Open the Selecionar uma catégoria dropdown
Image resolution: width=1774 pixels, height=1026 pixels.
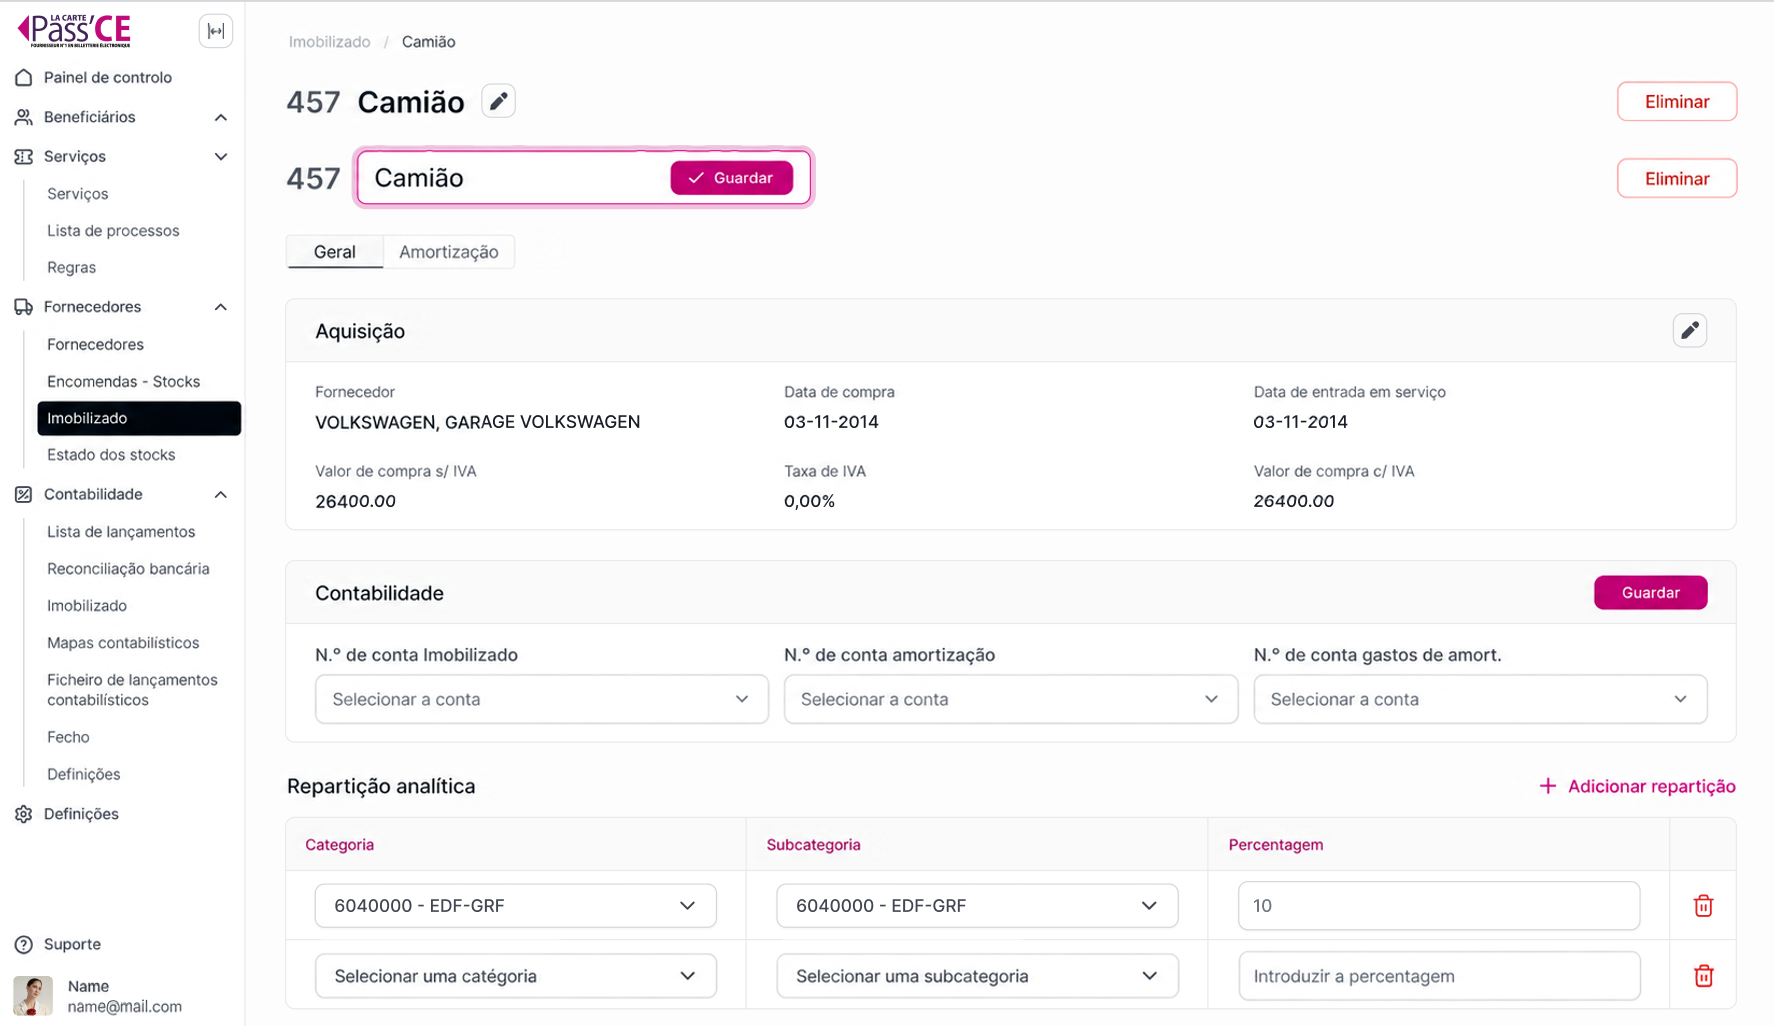515,976
